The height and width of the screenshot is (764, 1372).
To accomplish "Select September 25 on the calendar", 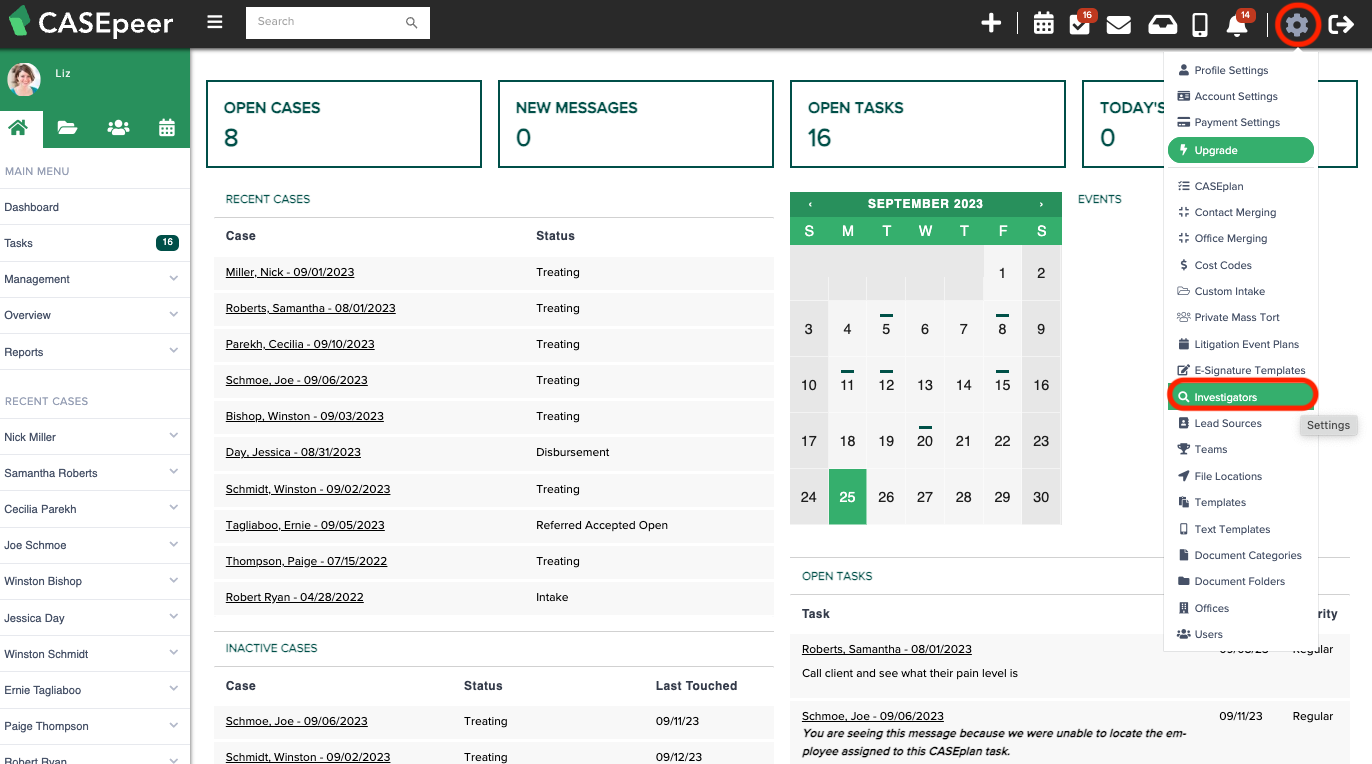I will coord(847,497).
